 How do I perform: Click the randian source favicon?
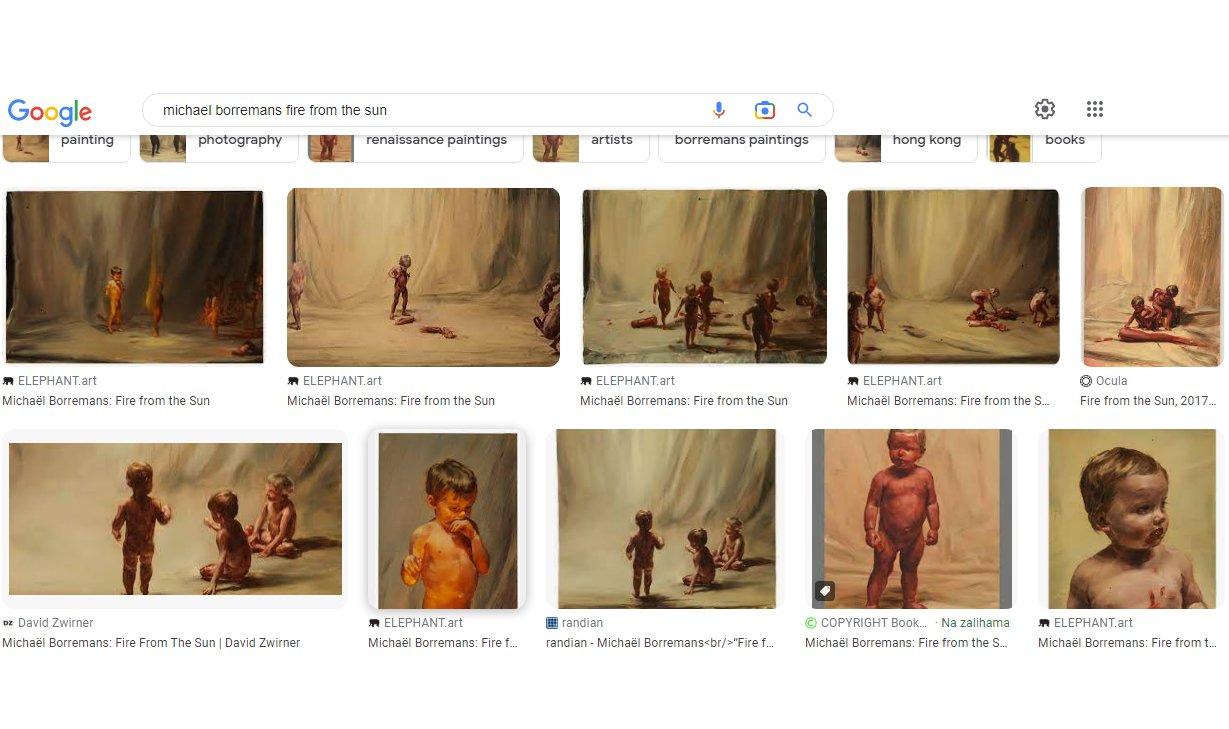552,623
